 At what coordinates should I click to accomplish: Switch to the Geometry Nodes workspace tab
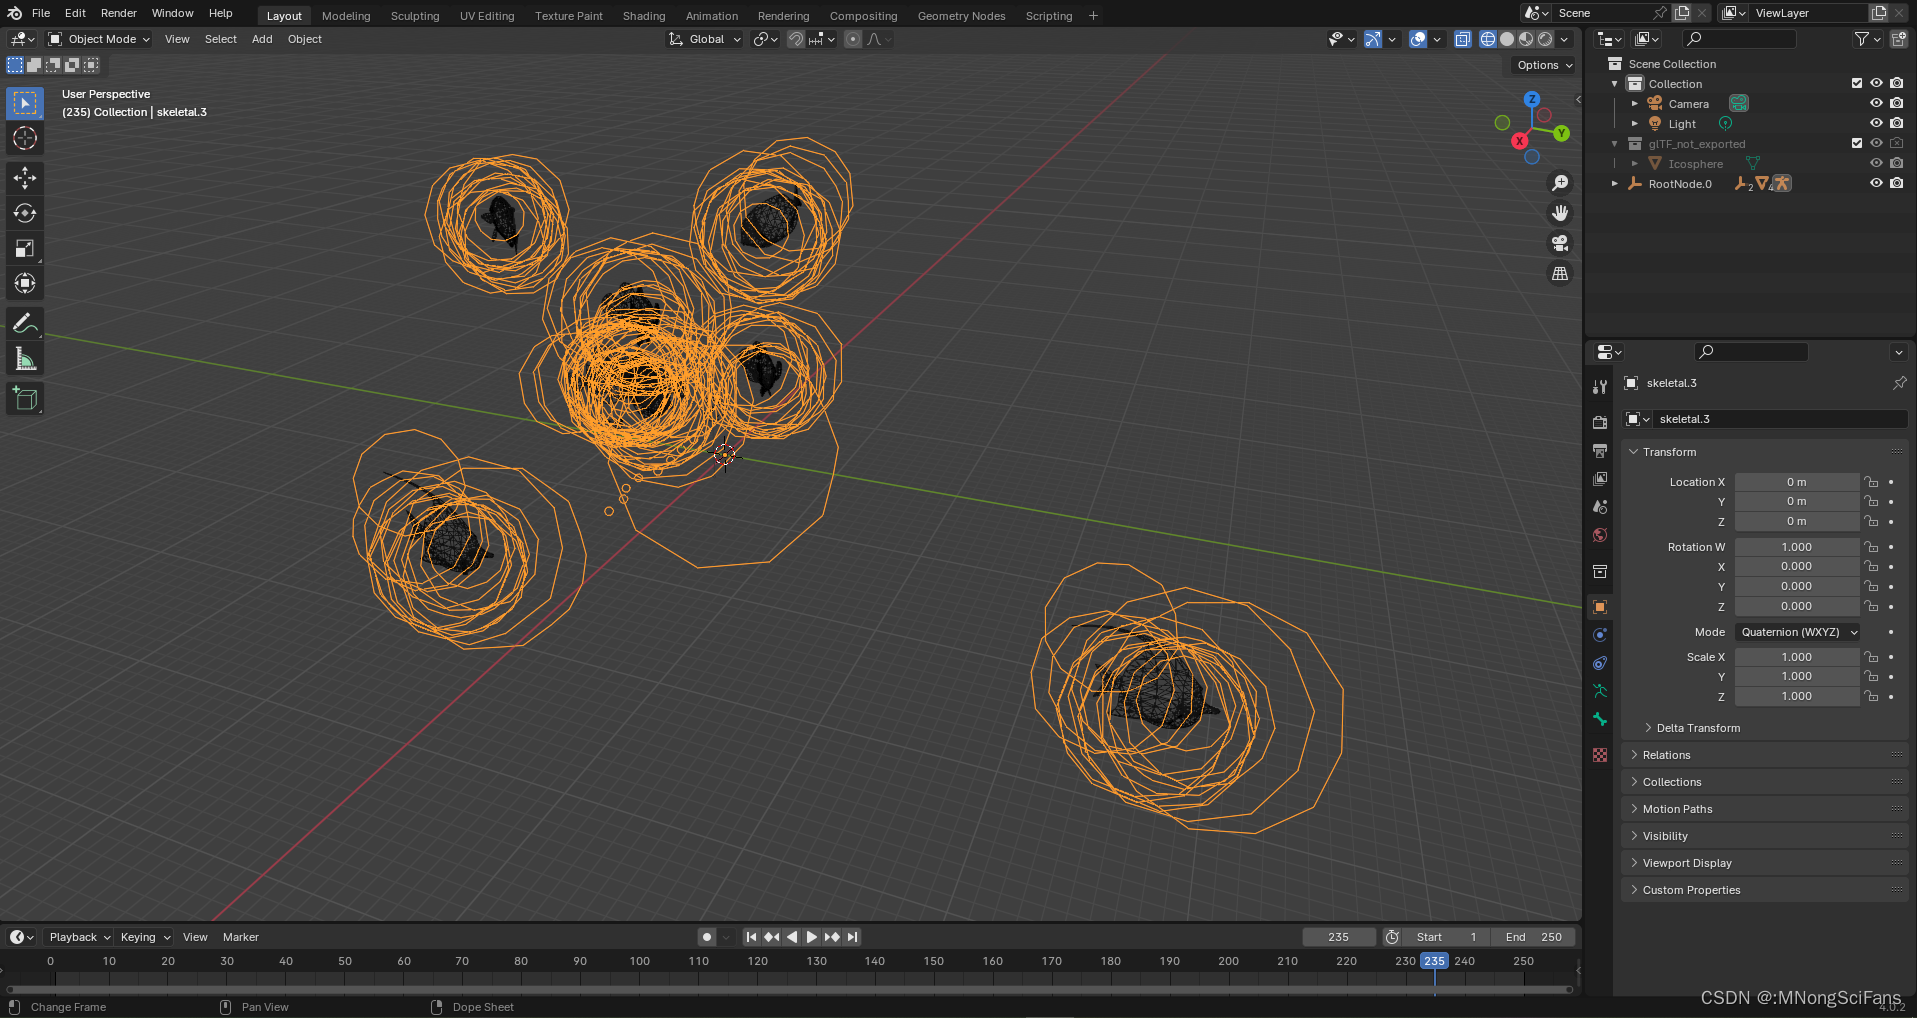[961, 16]
